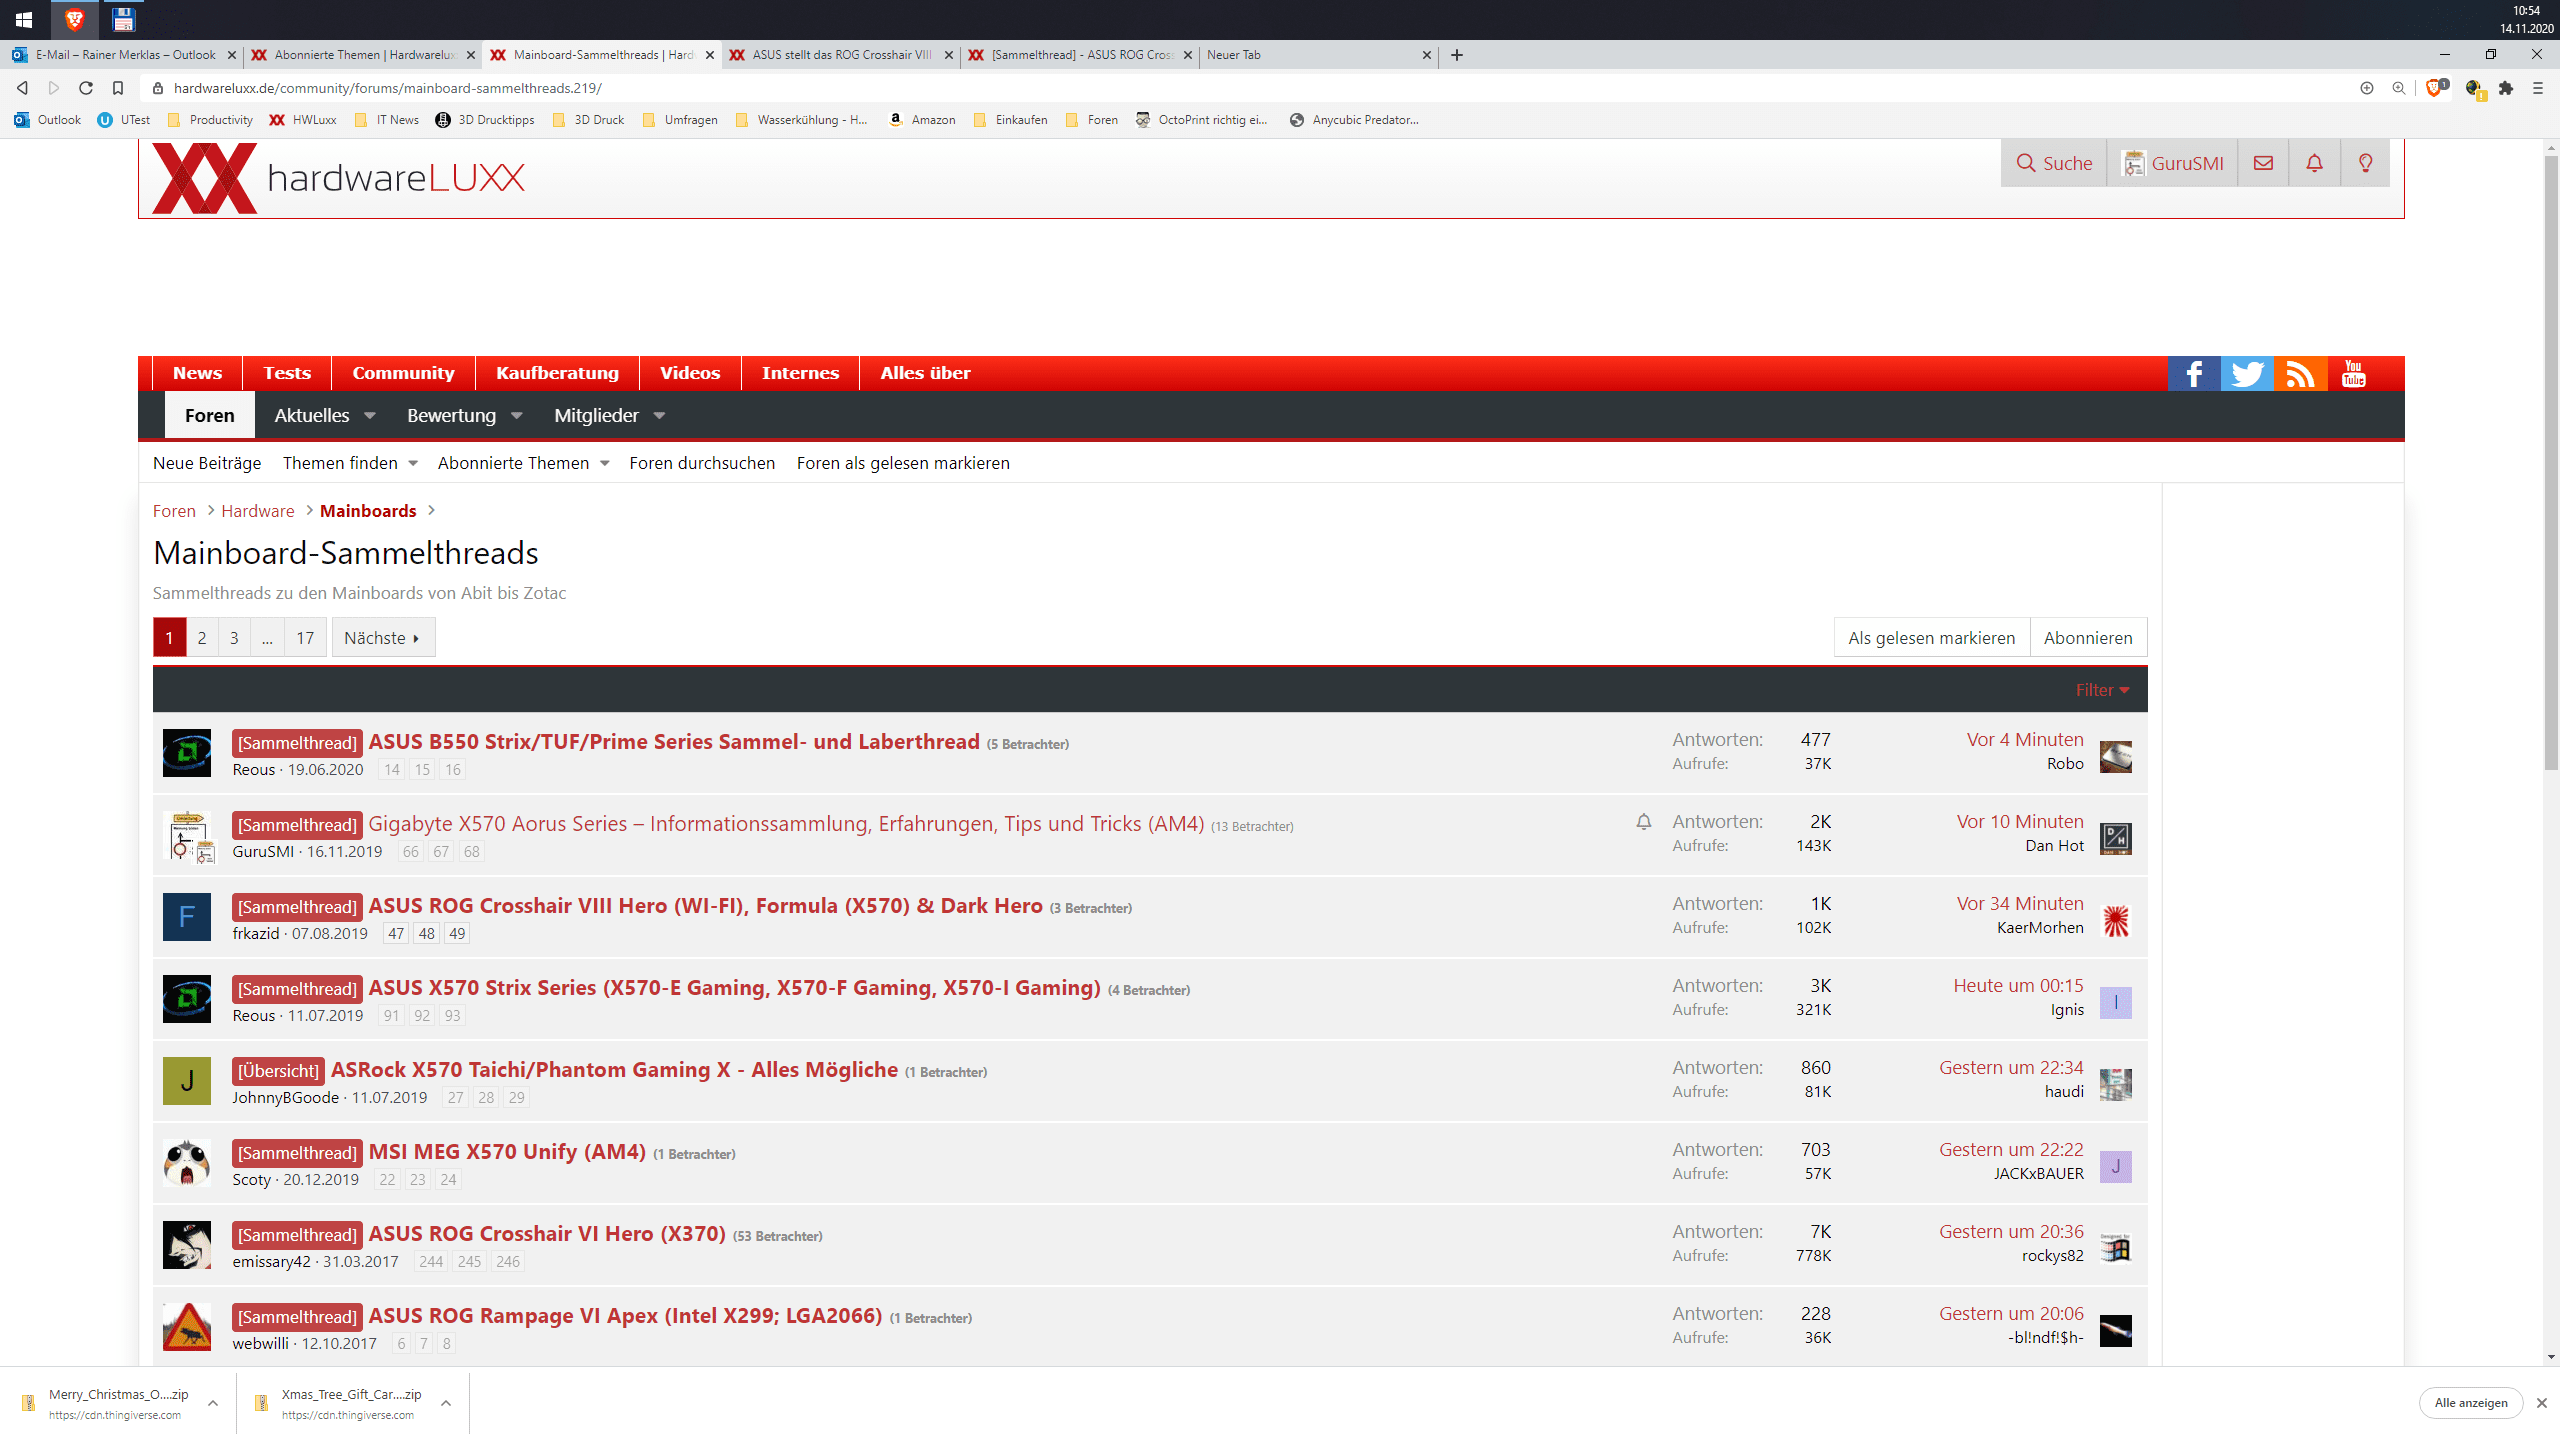Open the Kaufberatung menu

coord(557,373)
